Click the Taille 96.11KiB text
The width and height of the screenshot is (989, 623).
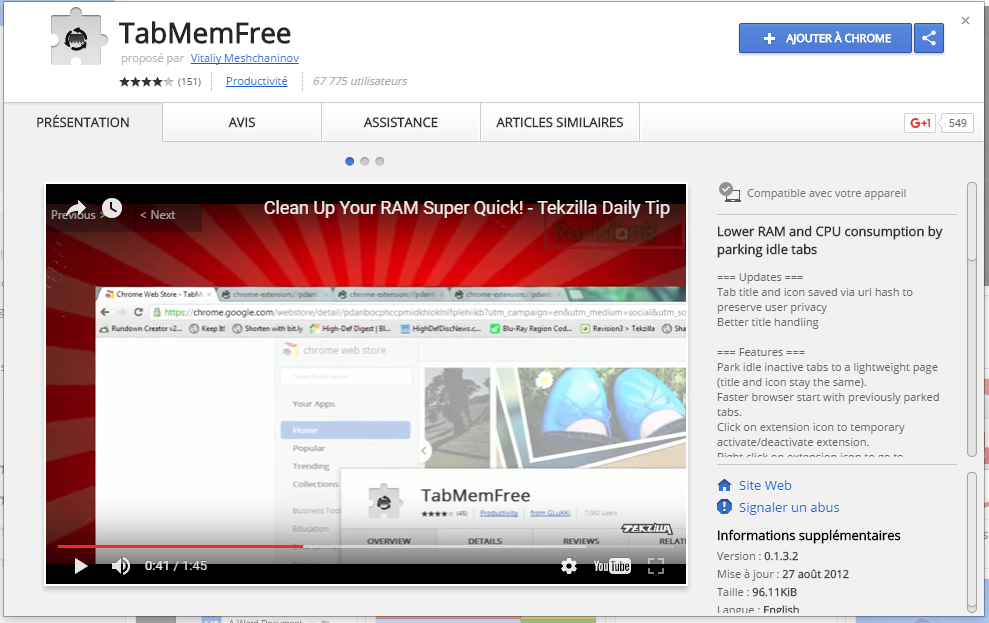pos(757,592)
